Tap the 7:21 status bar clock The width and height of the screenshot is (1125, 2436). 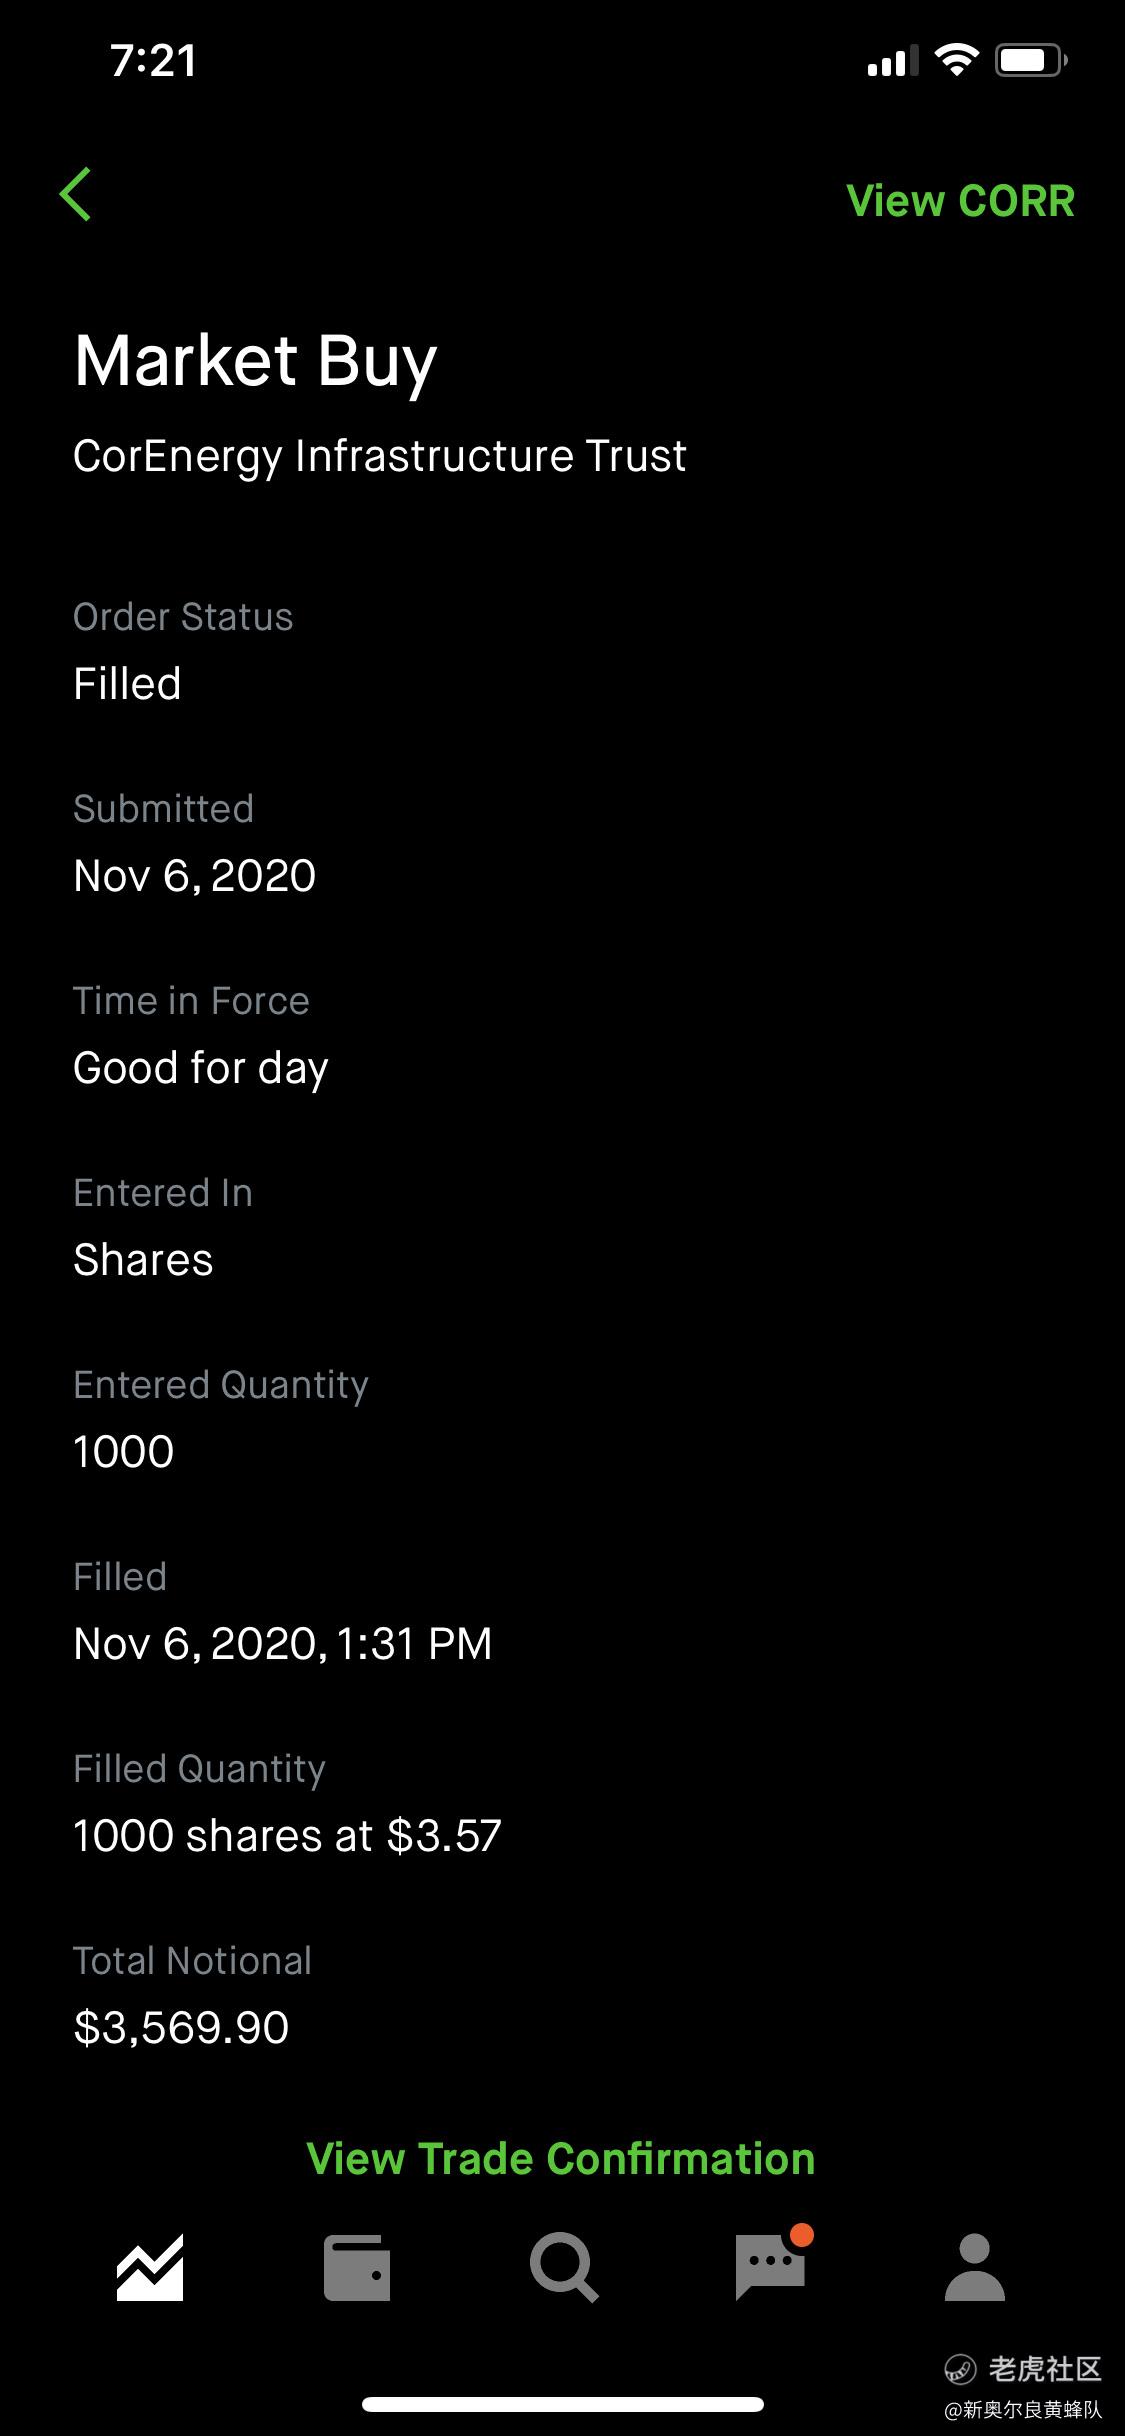(x=154, y=61)
